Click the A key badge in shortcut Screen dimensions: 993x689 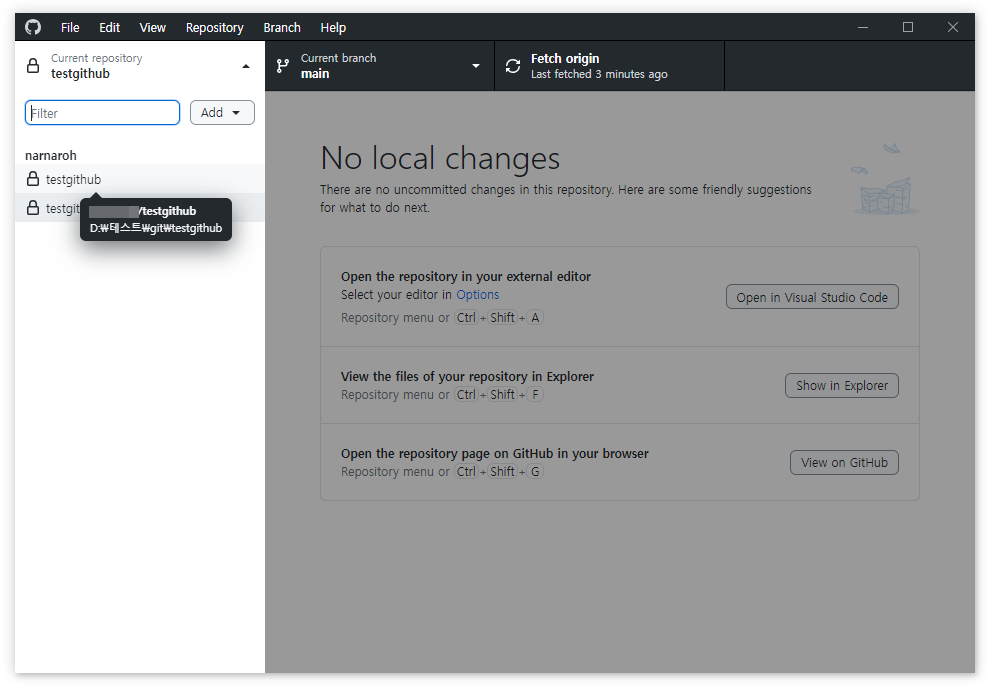pos(535,318)
